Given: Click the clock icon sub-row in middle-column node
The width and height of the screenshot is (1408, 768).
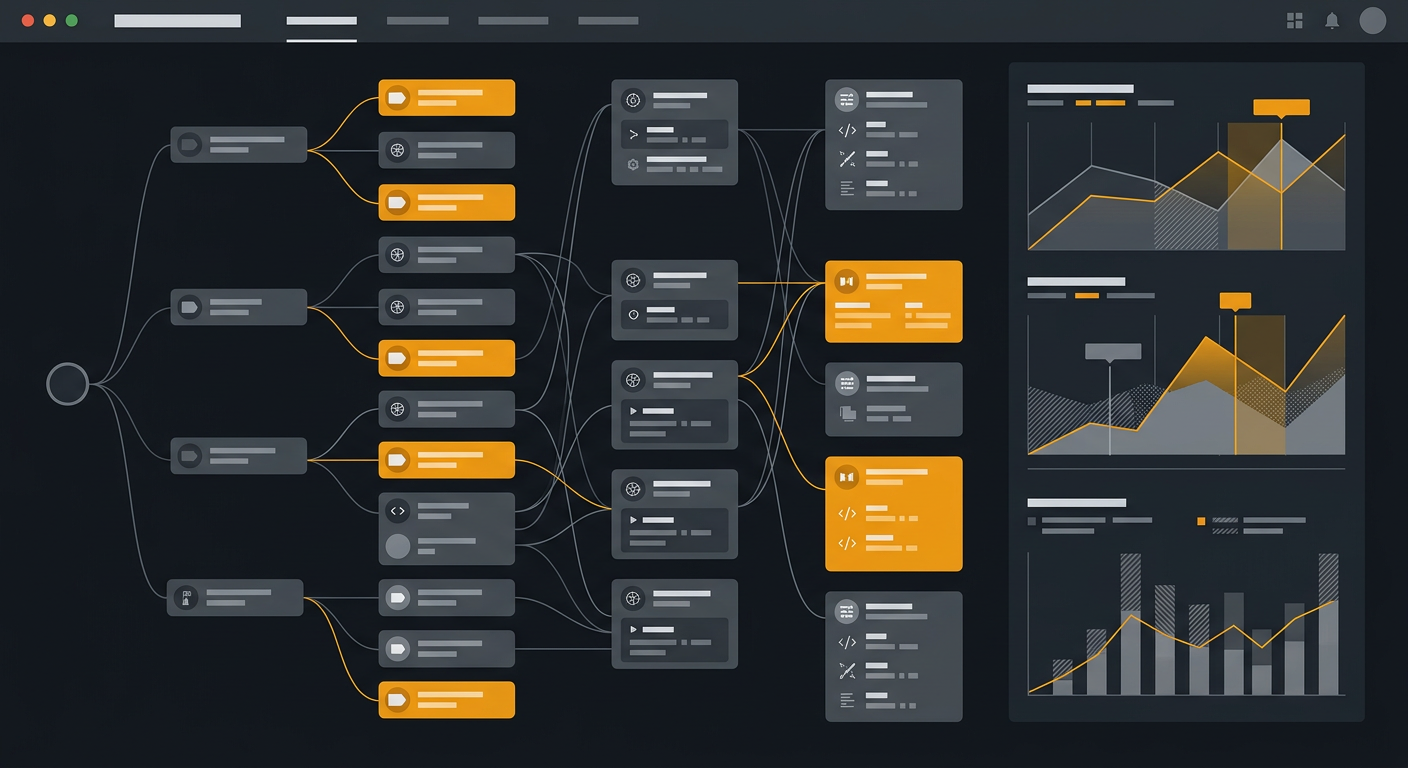Looking at the screenshot, I should coord(674,316).
